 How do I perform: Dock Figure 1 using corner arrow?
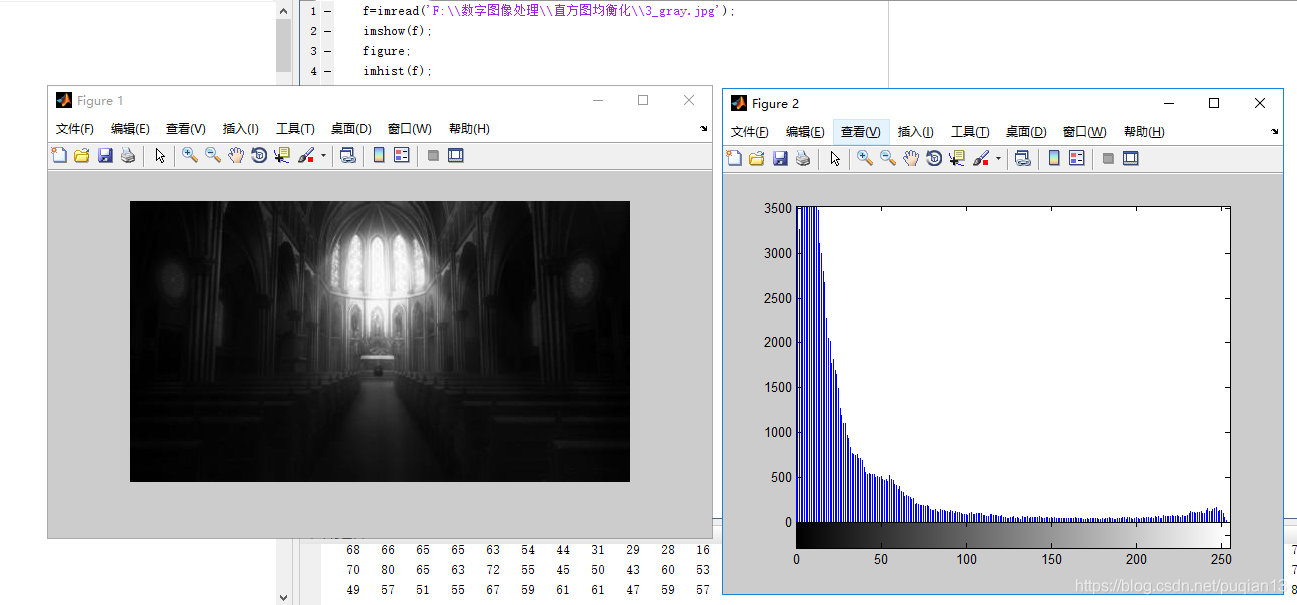[704, 129]
